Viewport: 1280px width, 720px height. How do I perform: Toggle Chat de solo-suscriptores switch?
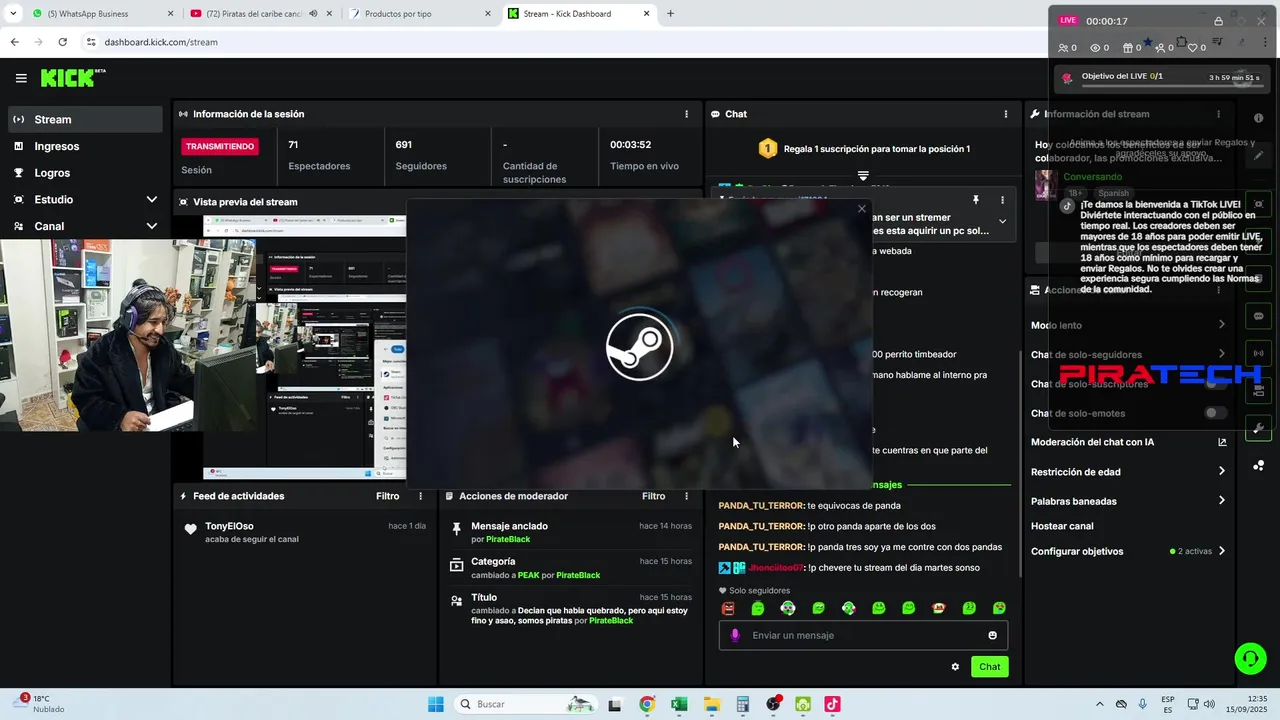[1216, 384]
